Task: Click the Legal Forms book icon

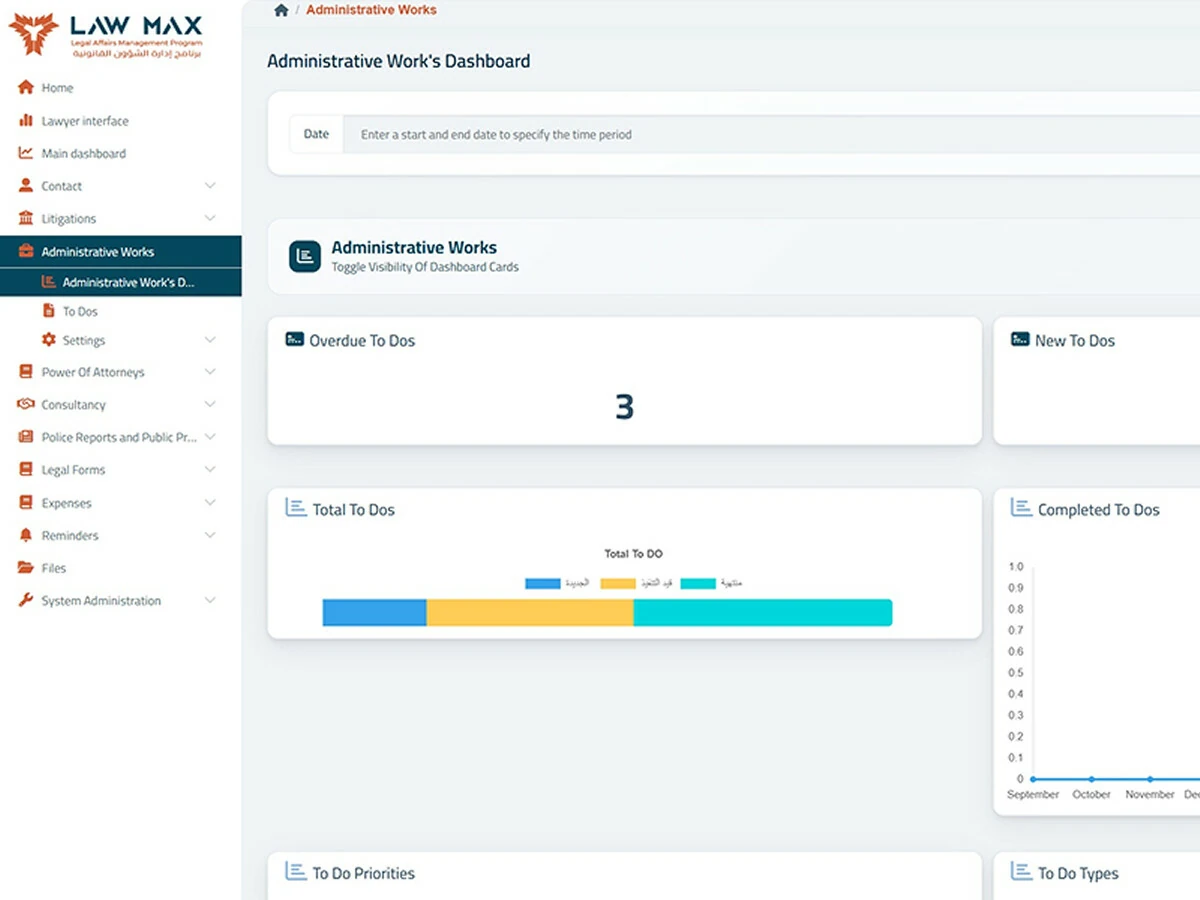Action: 26,469
